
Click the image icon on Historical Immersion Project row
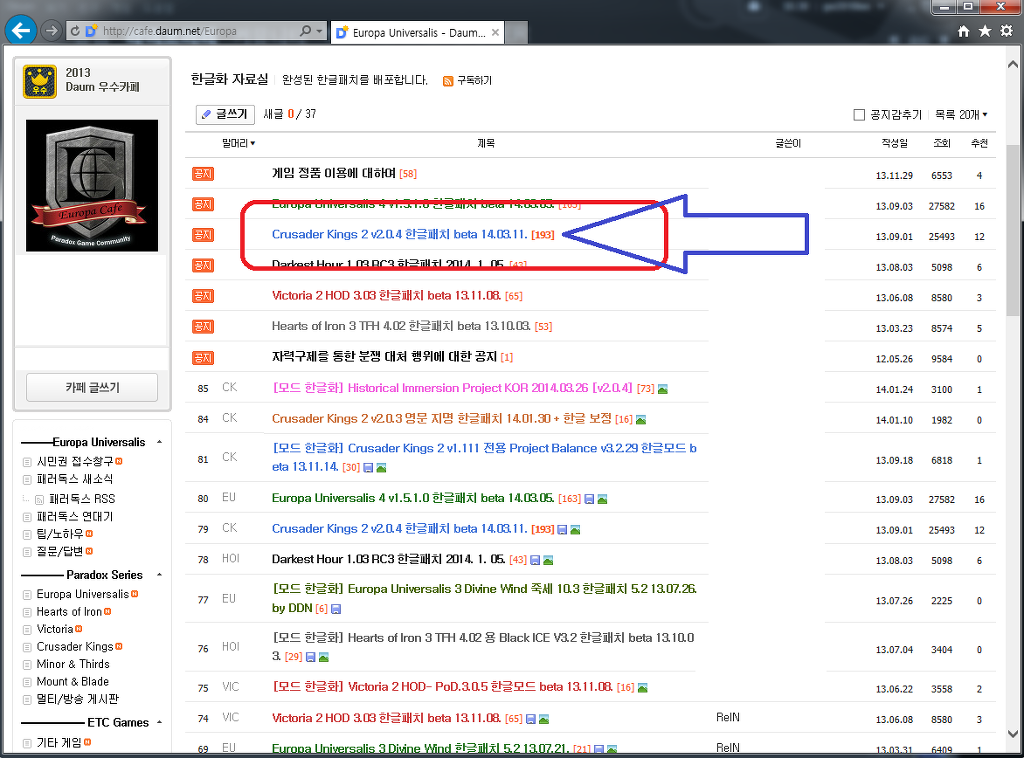click(663, 389)
